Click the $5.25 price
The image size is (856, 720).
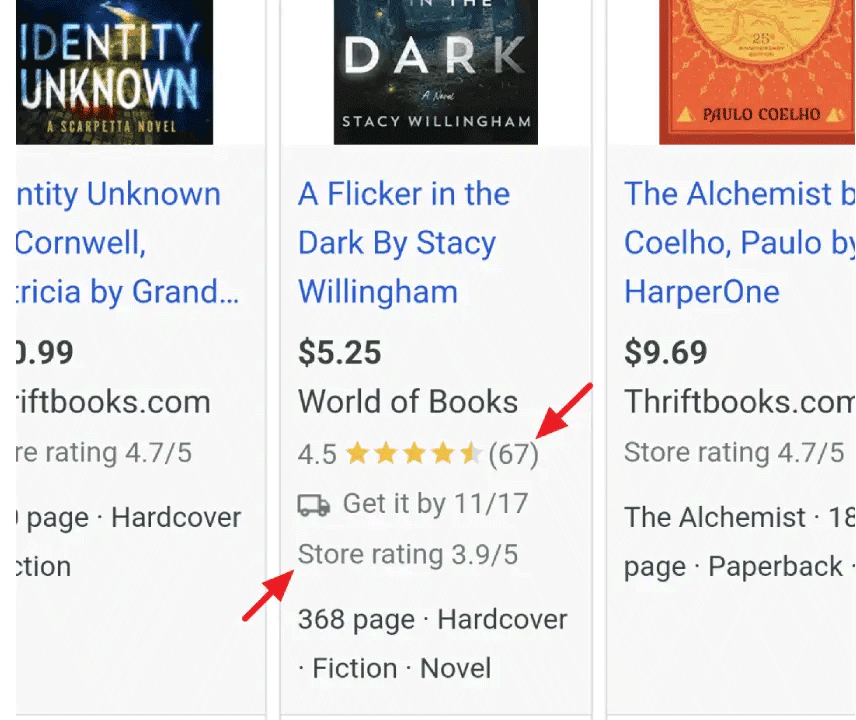pyautogui.click(x=340, y=352)
